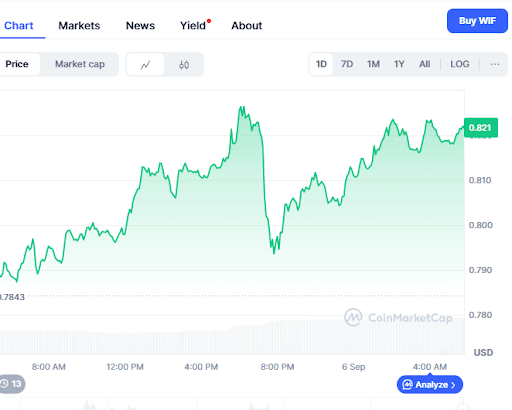The image size is (512, 410).
Task: Click the green 0.821 current price label
Action: coord(481,128)
